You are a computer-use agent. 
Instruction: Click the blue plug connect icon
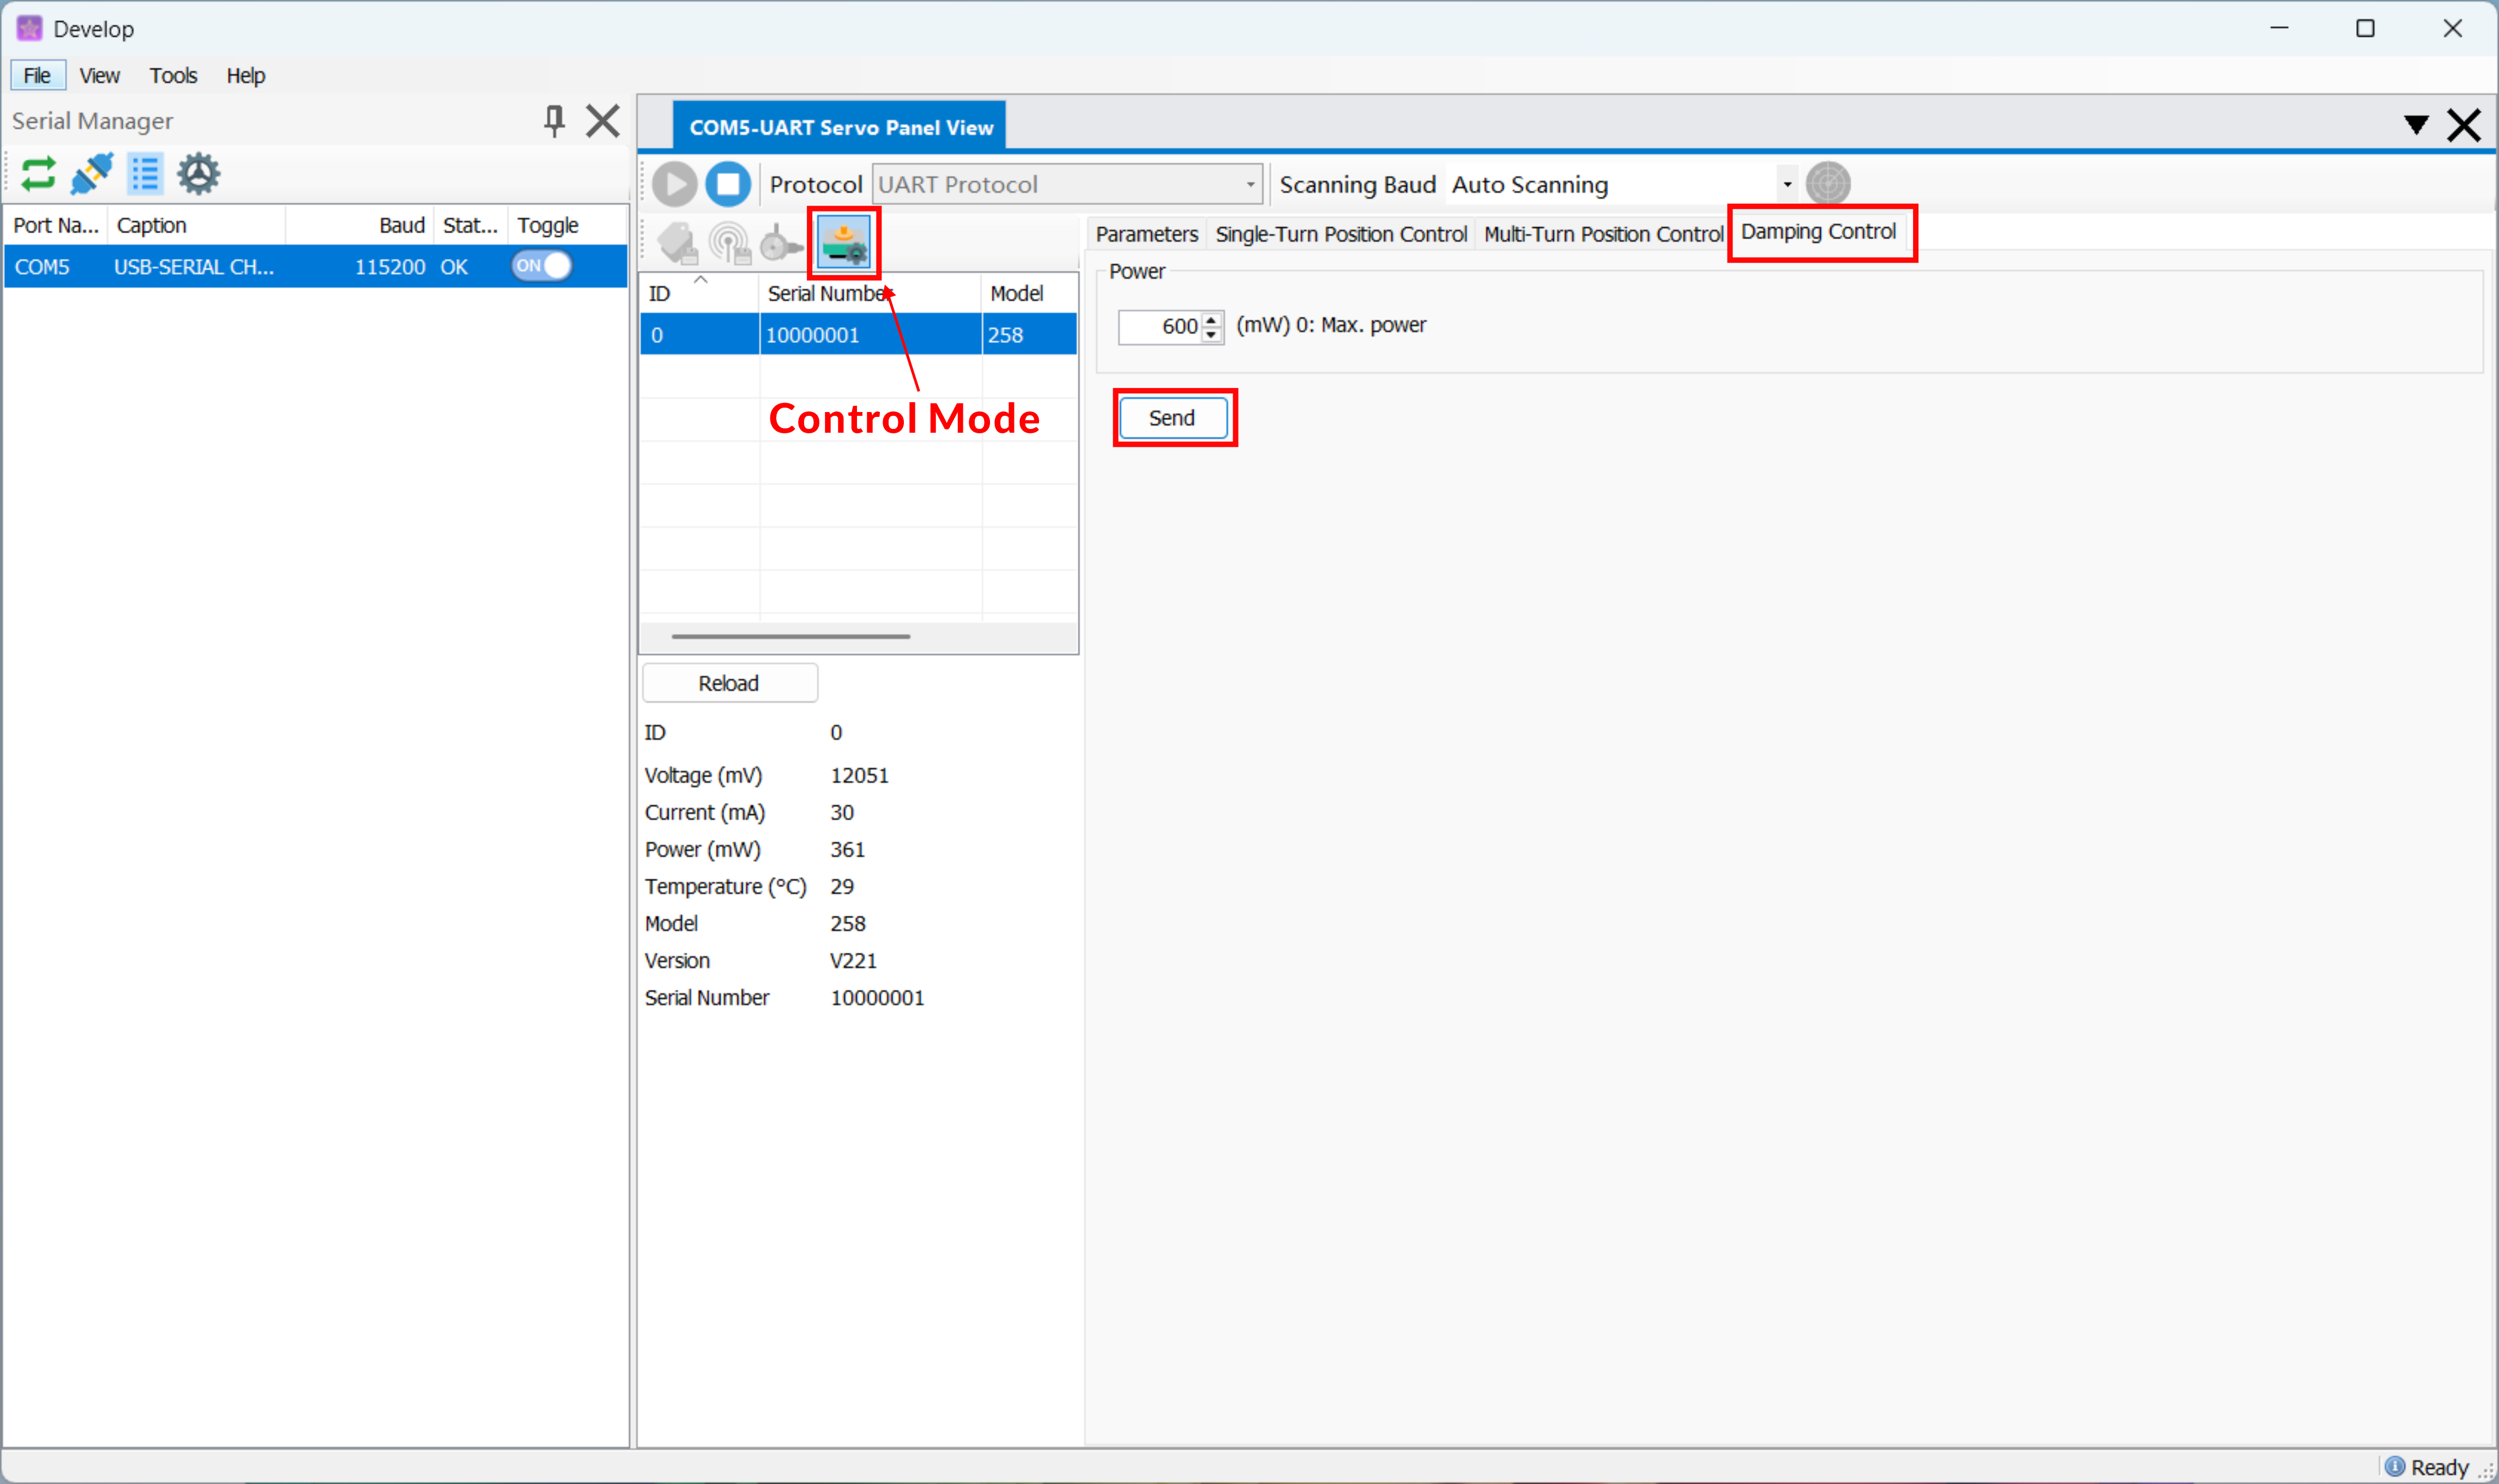point(92,174)
